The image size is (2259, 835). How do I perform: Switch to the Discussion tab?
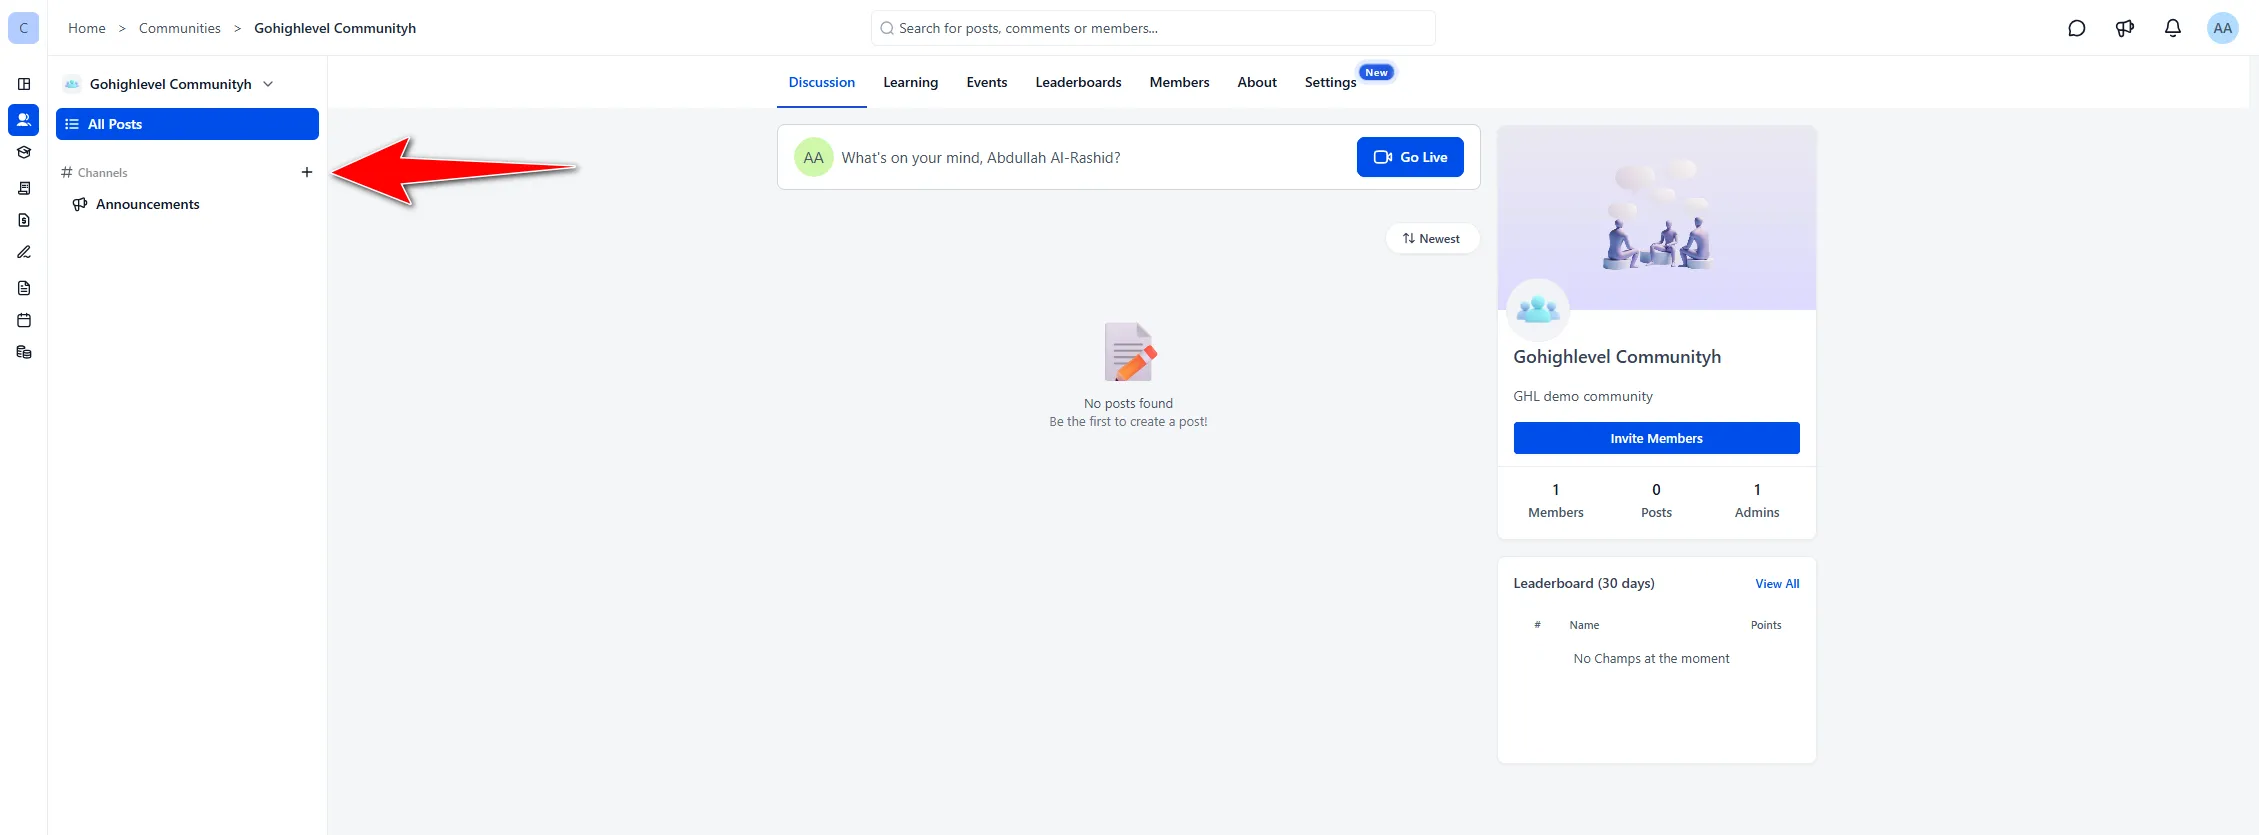(822, 82)
